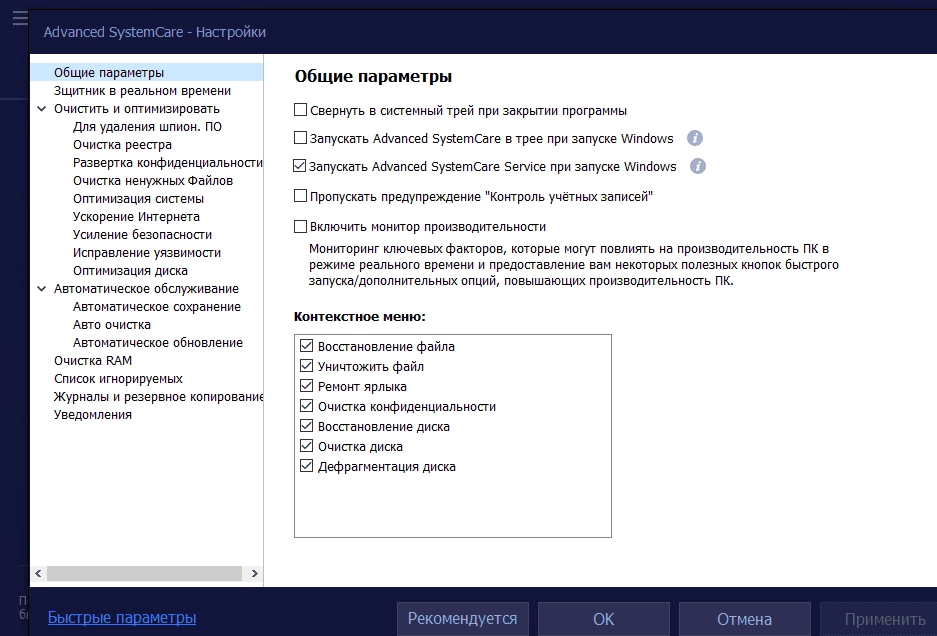The width and height of the screenshot is (937, 636).
Task: Open 'Автоматическое сохранение' settings
Action: coord(157,307)
